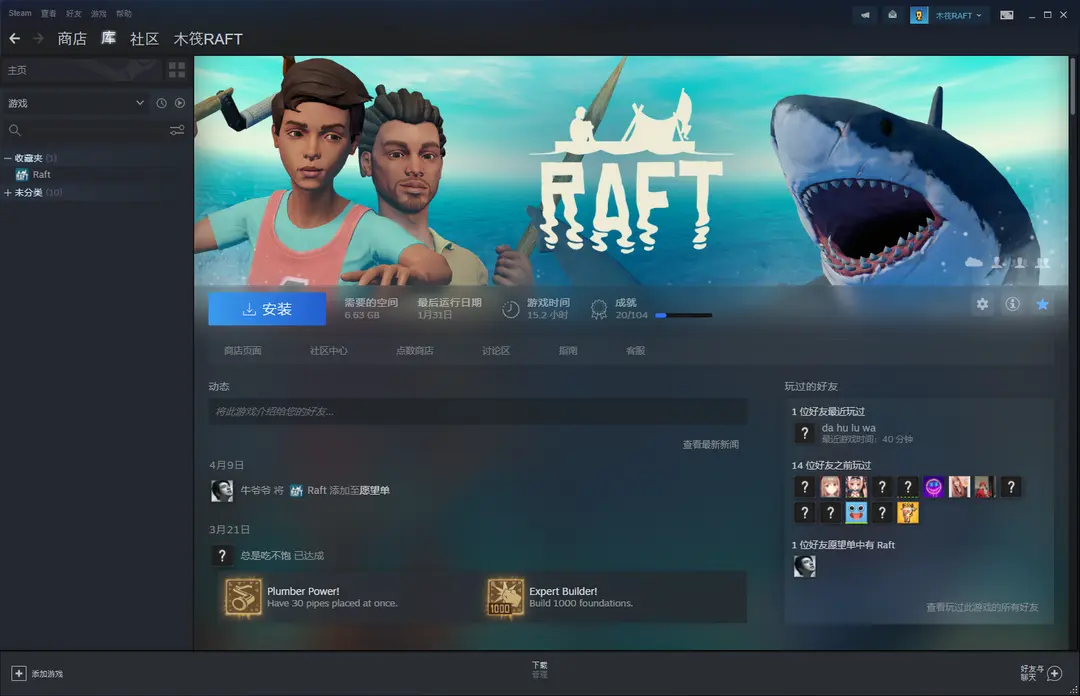Click the blue 安装 button

click(x=267, y=309)
